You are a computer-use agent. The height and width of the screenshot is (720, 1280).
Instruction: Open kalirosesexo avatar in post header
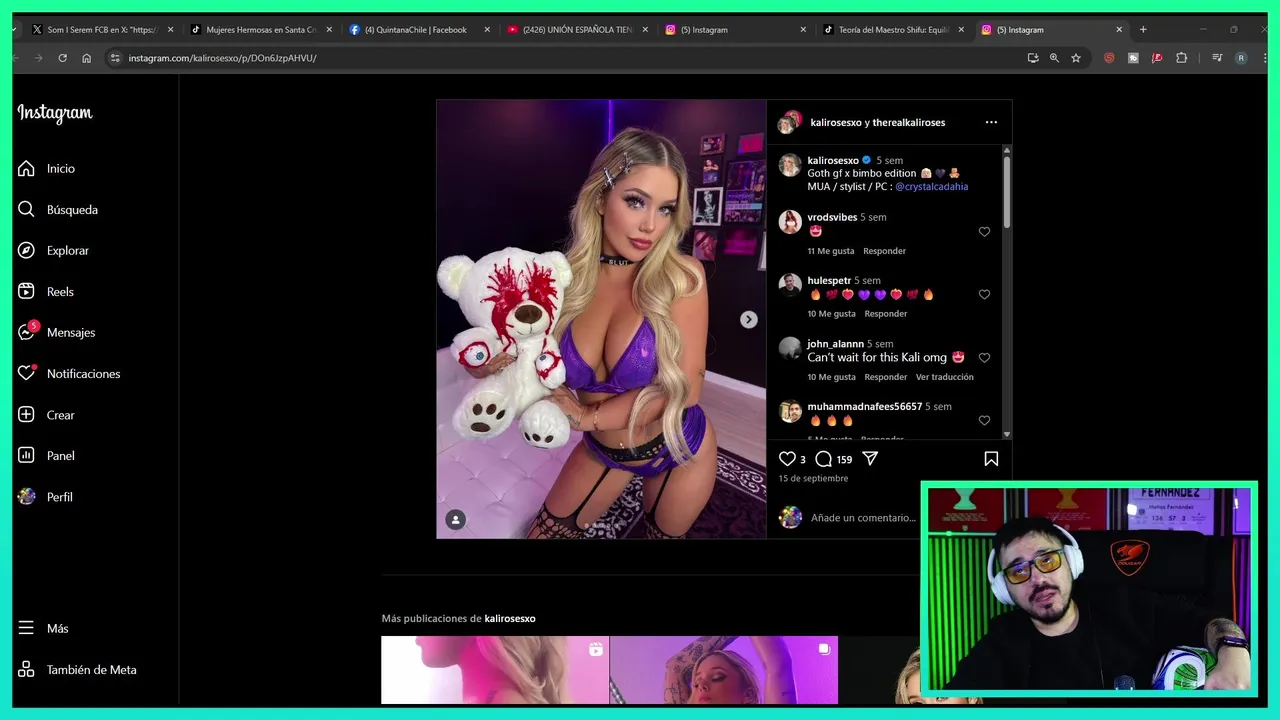(790, 122)
